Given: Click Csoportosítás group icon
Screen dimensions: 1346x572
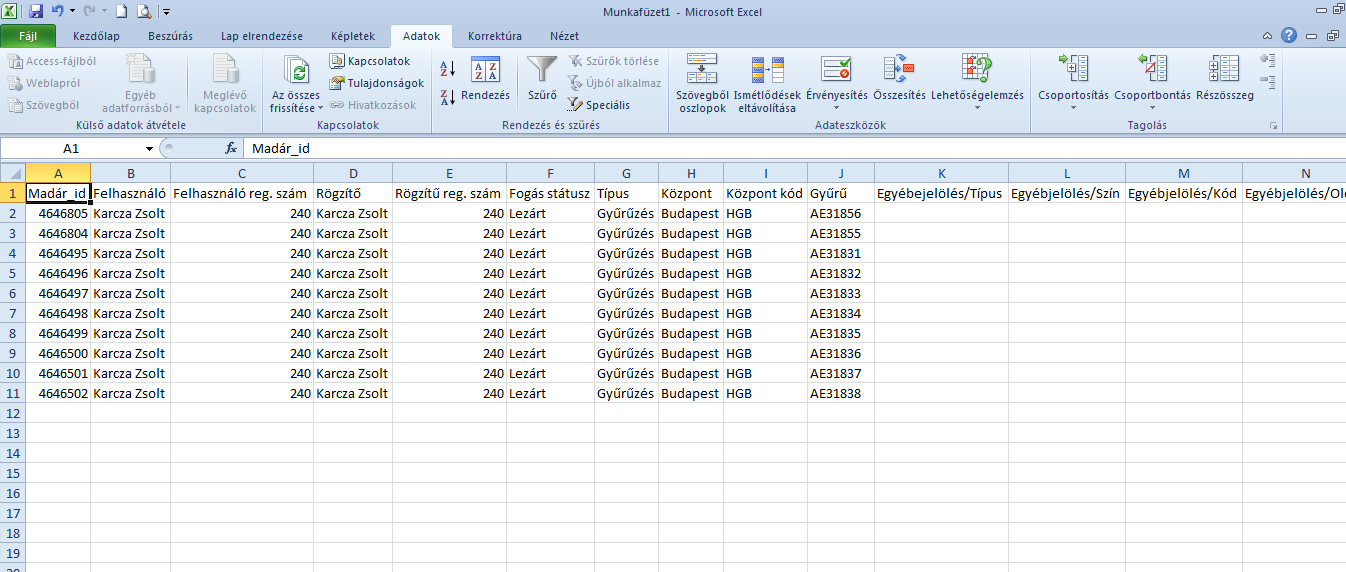Looking at the screenshot, I should pos(1073,70).
